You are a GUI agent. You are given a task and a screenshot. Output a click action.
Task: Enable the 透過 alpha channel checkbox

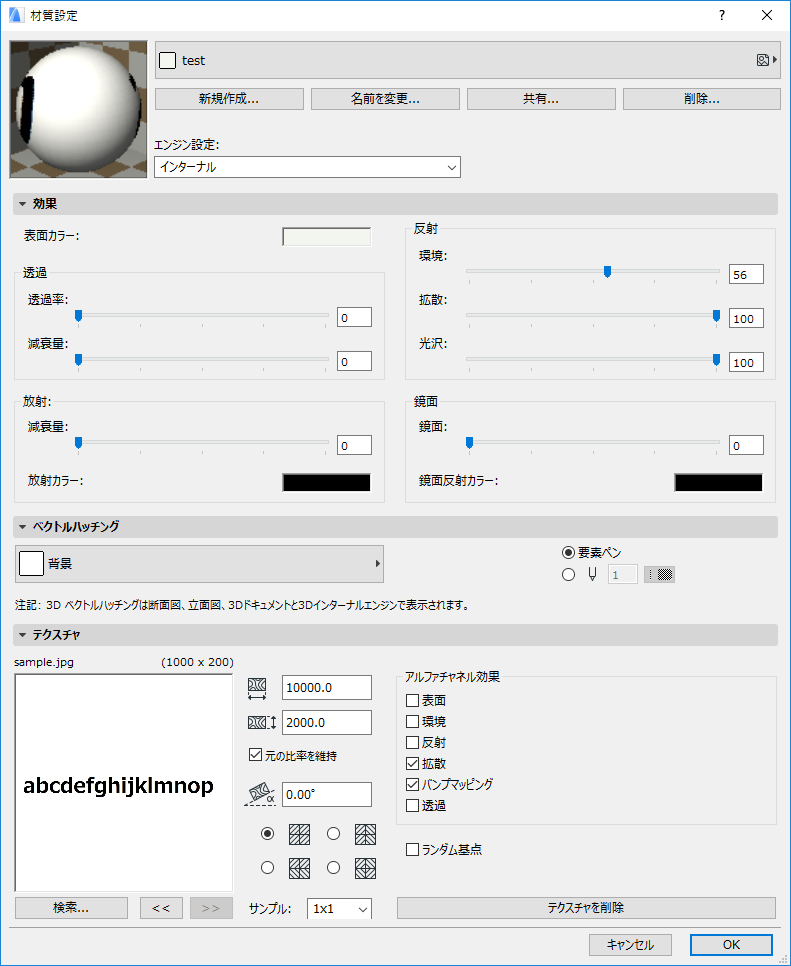coord(412,805)
